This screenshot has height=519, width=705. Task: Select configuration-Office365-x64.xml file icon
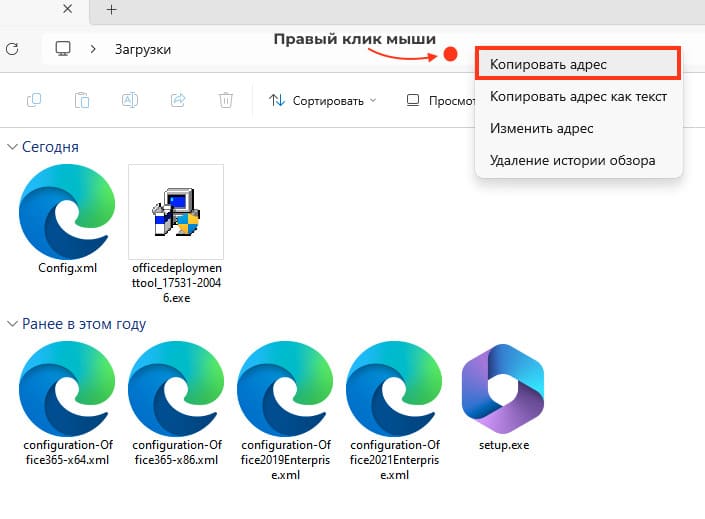pos(67,389)
